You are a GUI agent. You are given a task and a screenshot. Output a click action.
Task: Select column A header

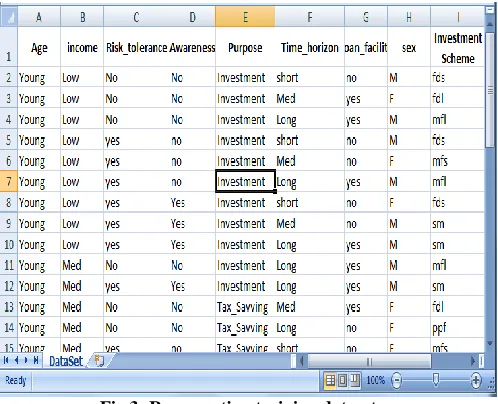(x=39, y=17)
